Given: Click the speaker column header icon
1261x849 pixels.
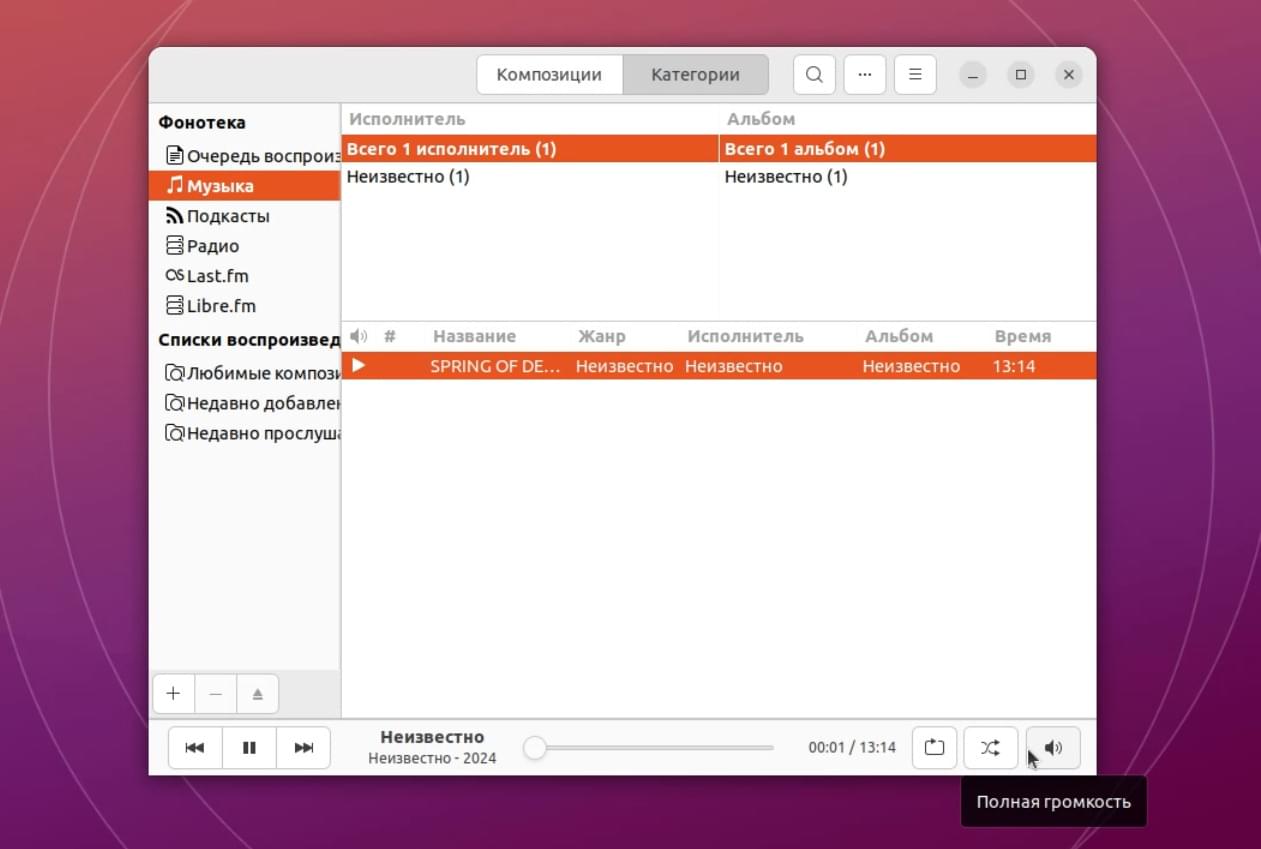Looking at the screenshot, I should point(359,337).
